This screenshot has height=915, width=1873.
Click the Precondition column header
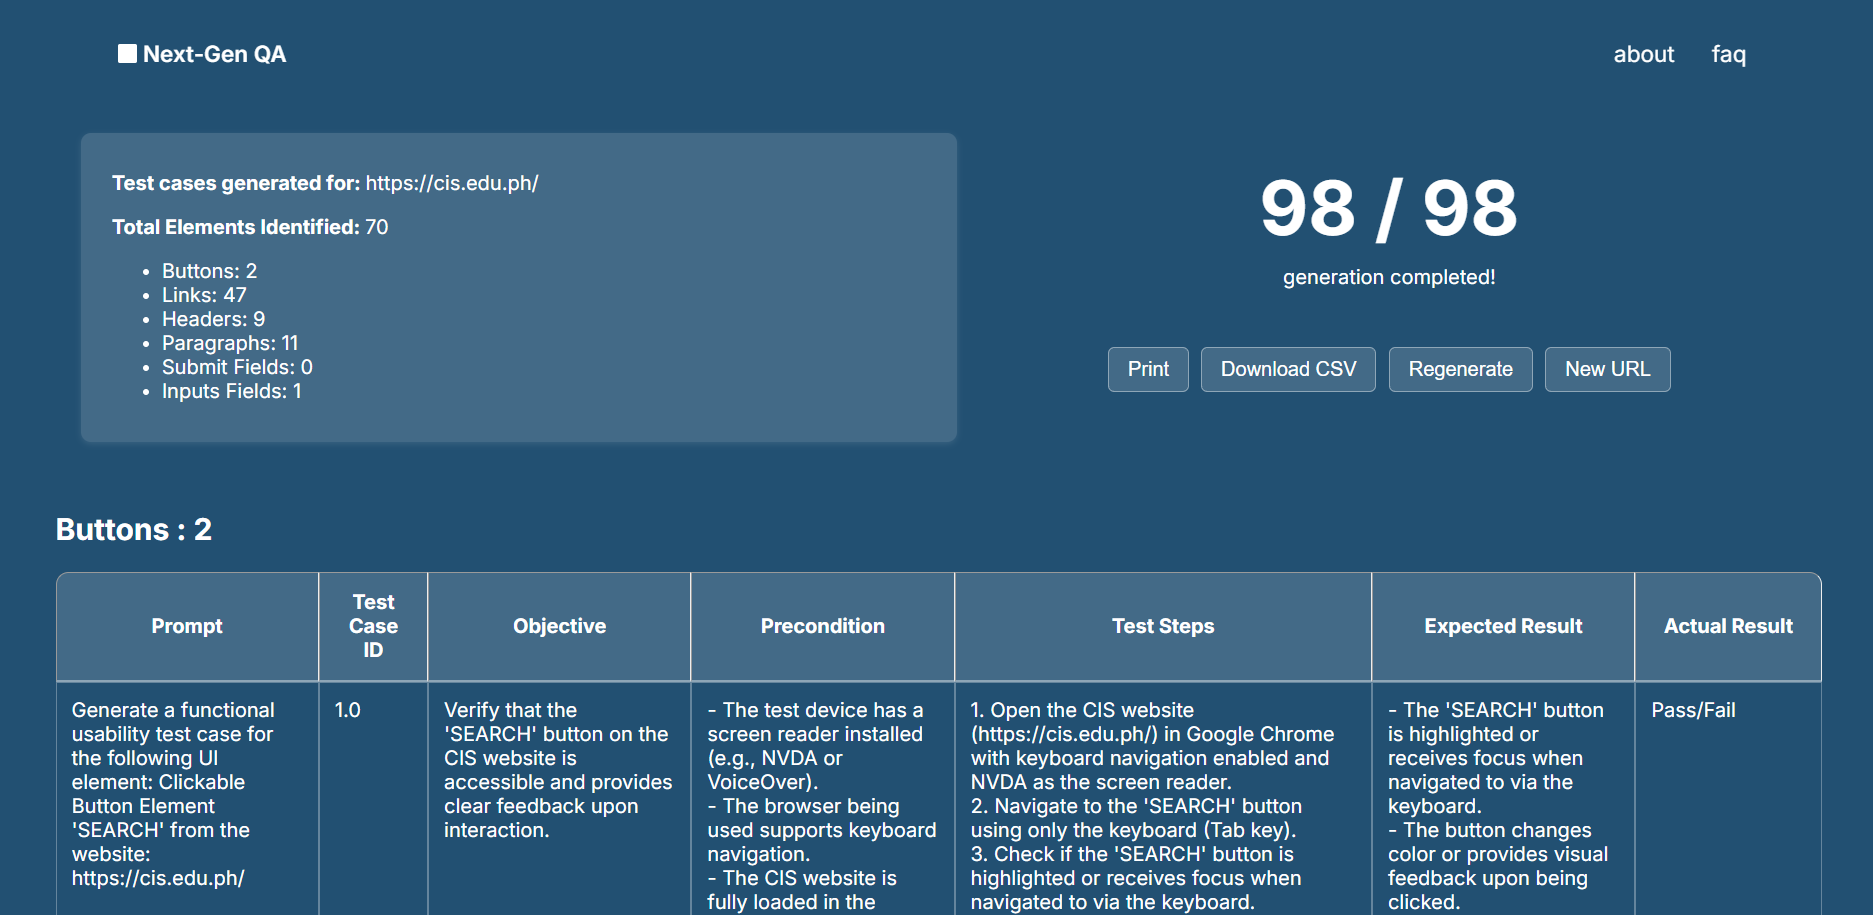[822, 626]
